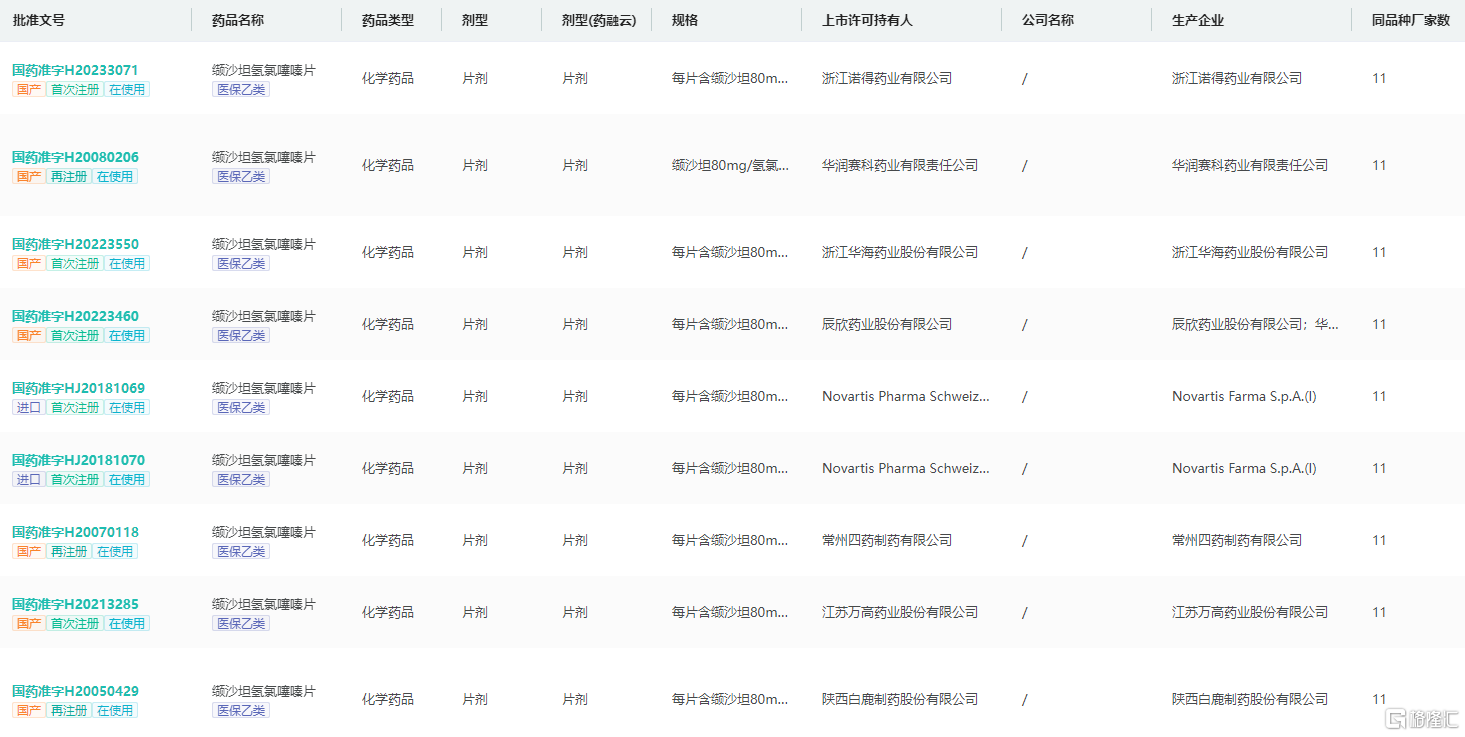1465x737 pixels.
Task: Select holder 陕西白鹿制药股份有限公司
Action: coord(900,699)
